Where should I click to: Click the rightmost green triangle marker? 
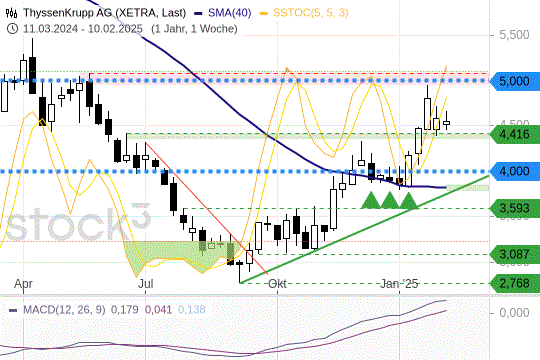coord(408,200)
